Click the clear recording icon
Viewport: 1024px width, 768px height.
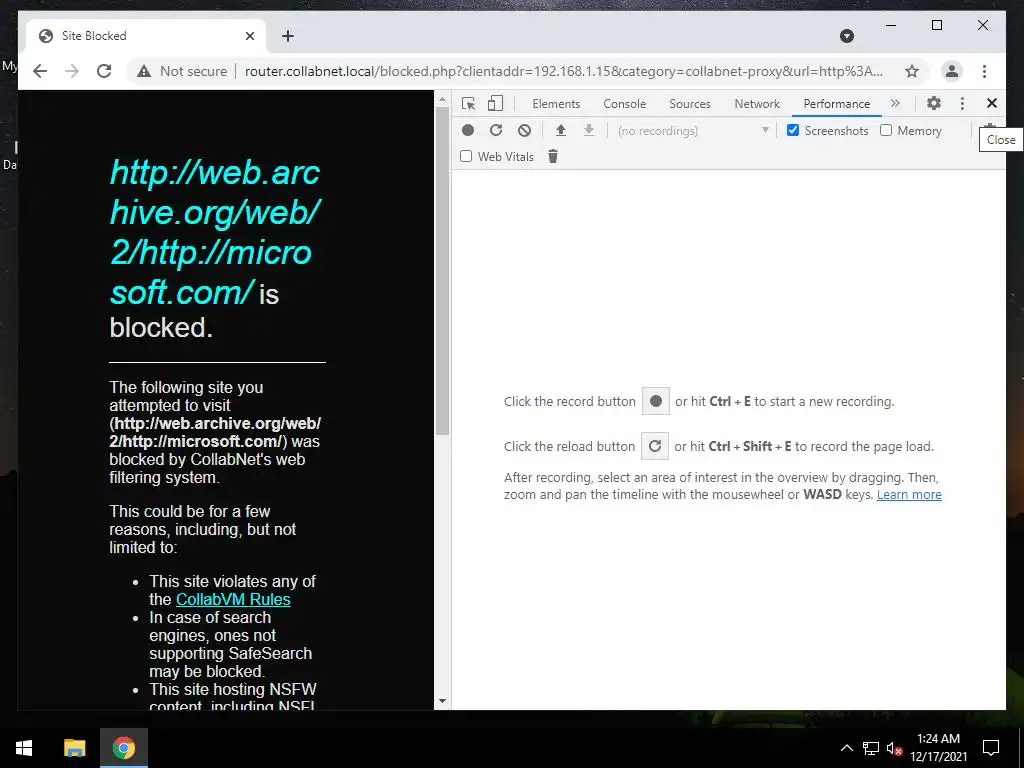coord(524,130)
